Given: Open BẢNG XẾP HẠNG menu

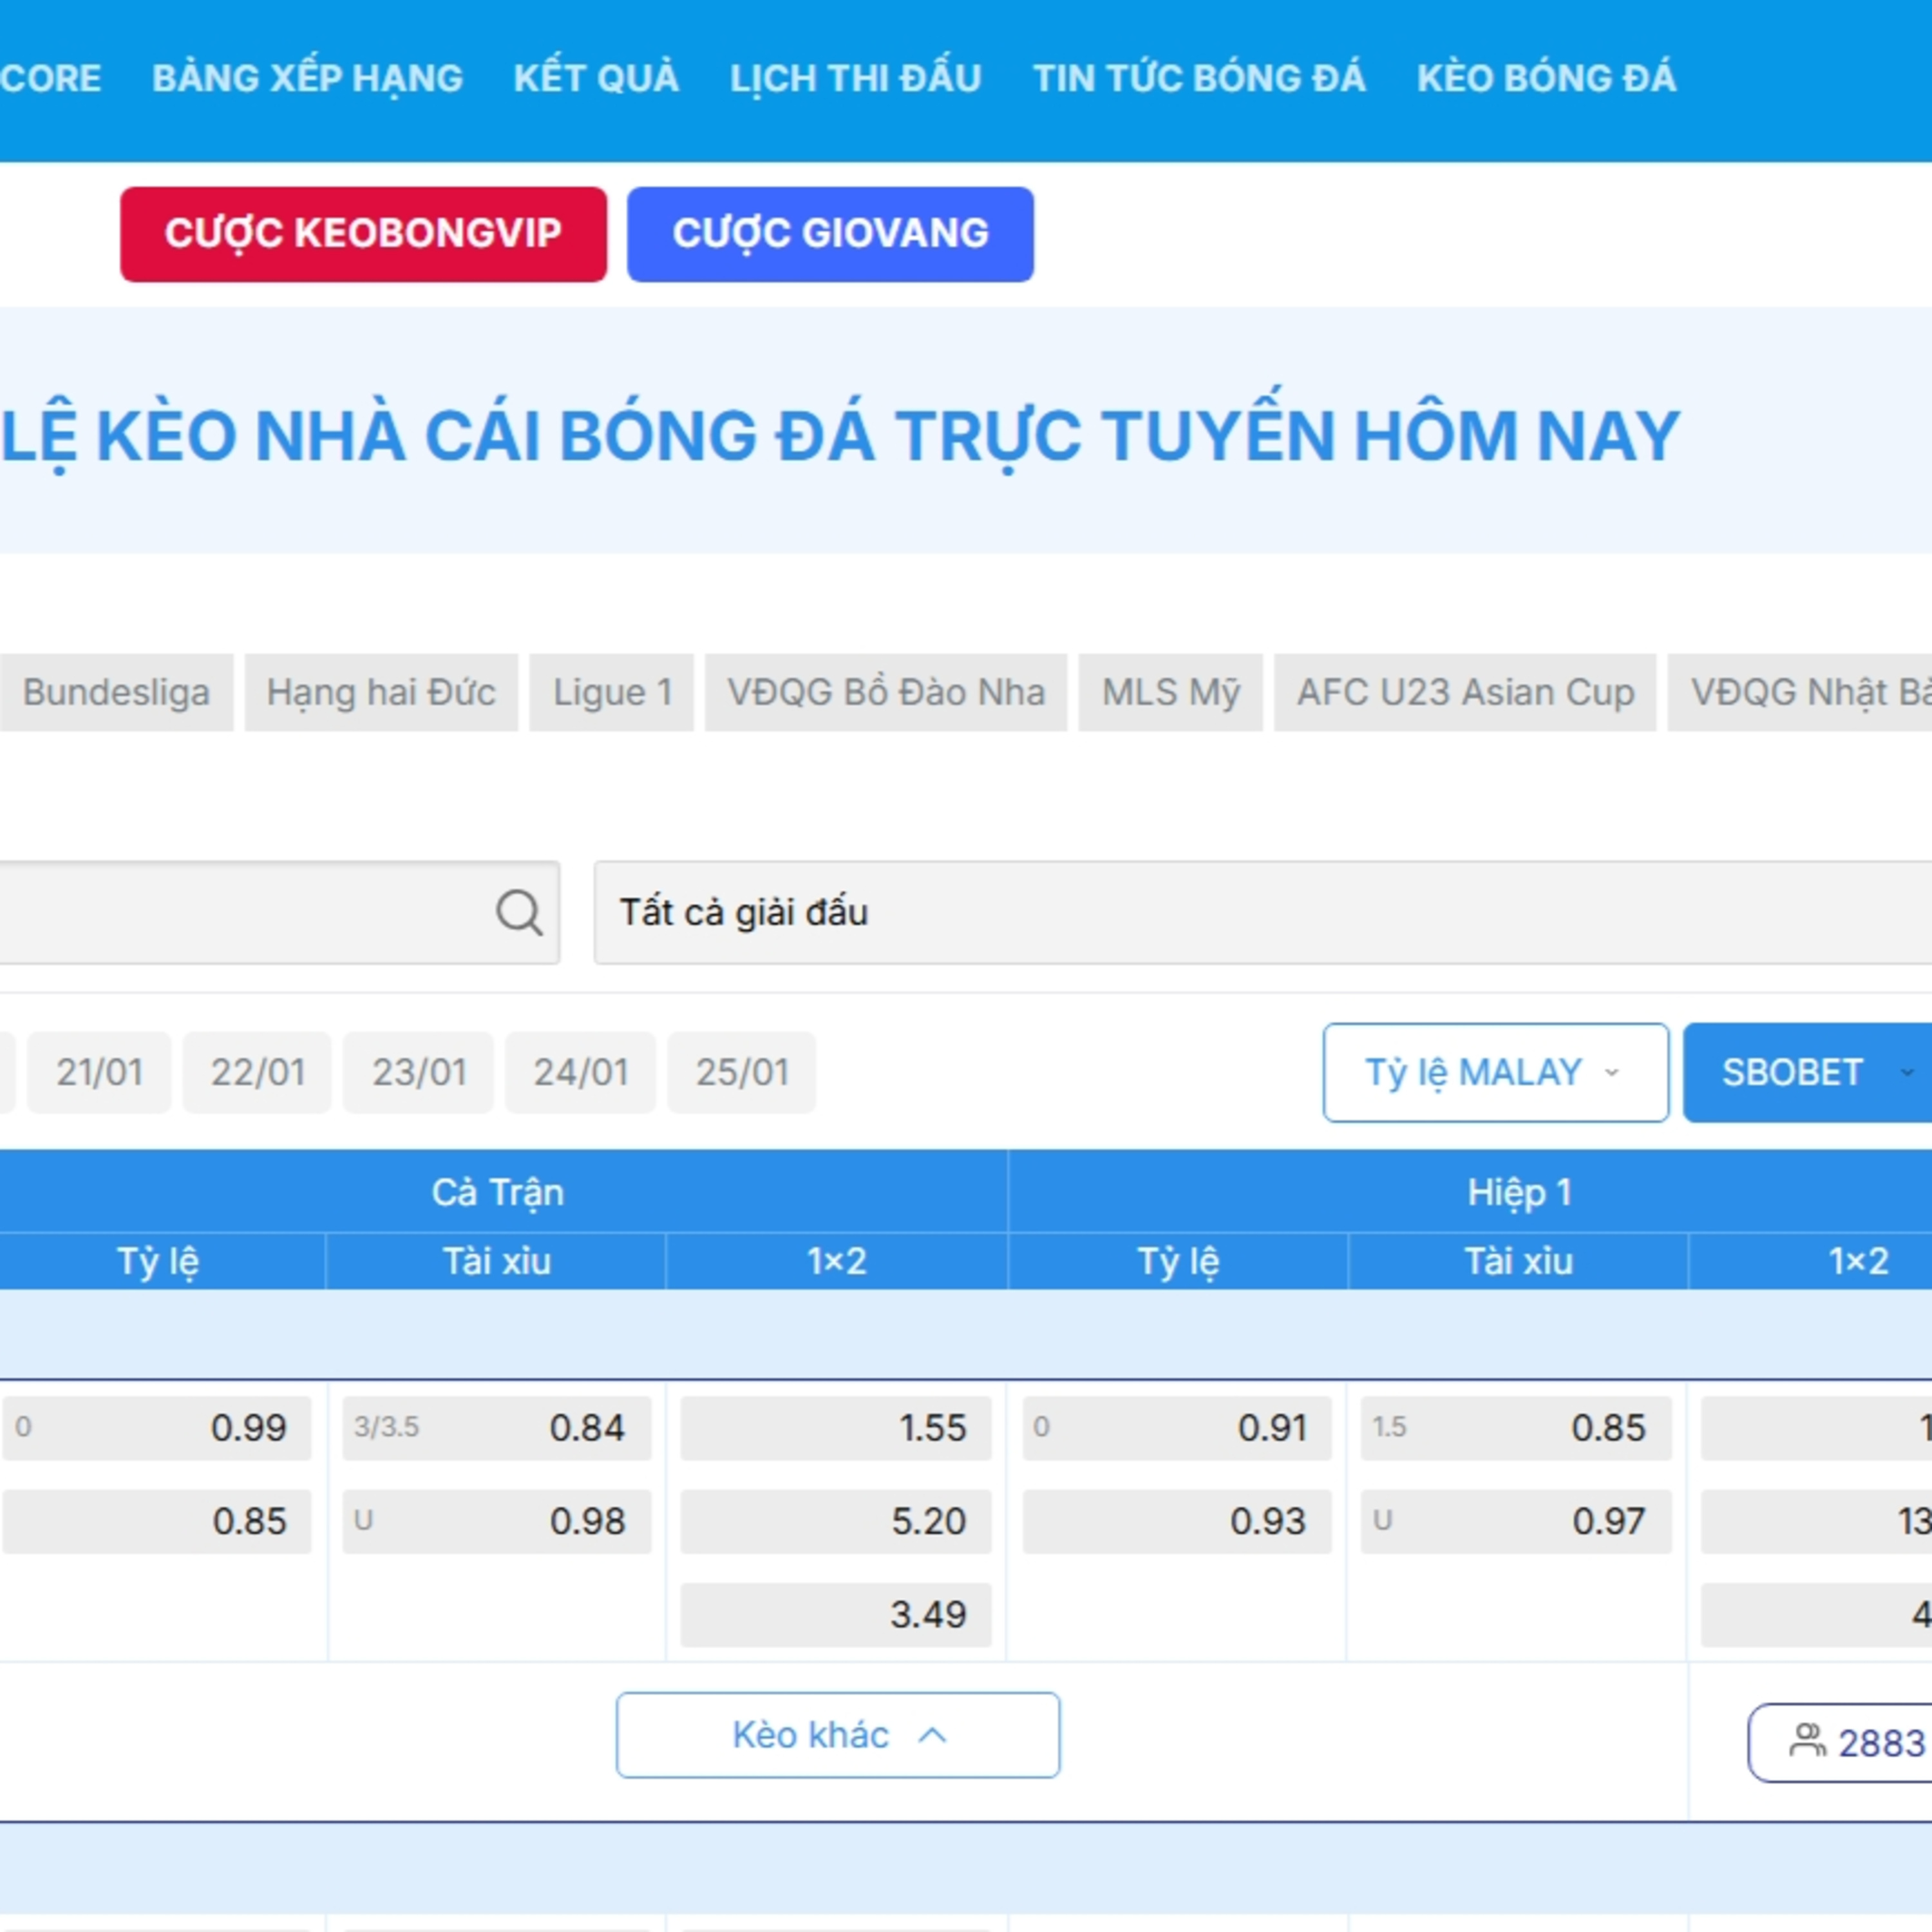Looking at the screenshot, I should click(x=307, y=78).
